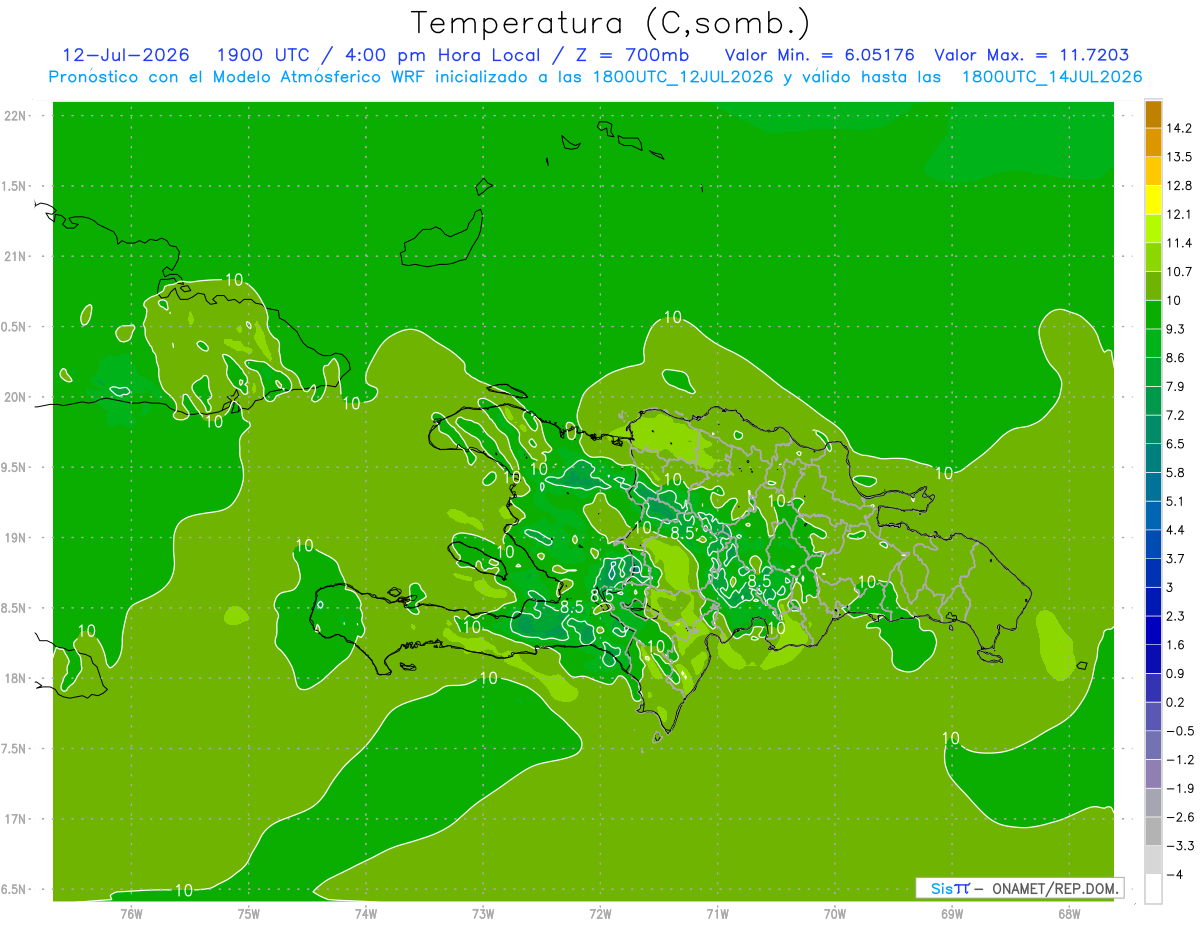The image size is (1200, 927).
Task: Click the '20N' latitude axis label
Action: pos(15,397)
